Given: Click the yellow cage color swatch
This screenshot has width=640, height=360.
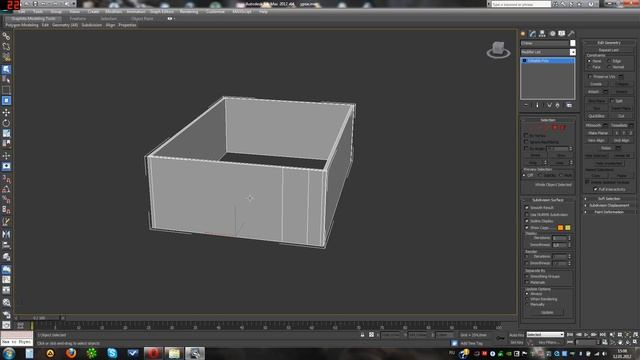Looking at the screenshot, I should [x=567, y=228].
